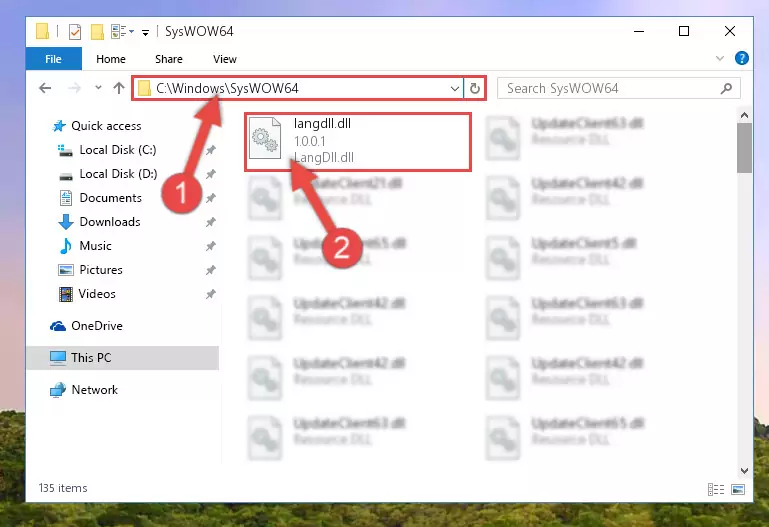Click the scrollbar up arrow in file list
This screenshot has height=527, width=769.
pyautogui.click(x=744, y=116)
